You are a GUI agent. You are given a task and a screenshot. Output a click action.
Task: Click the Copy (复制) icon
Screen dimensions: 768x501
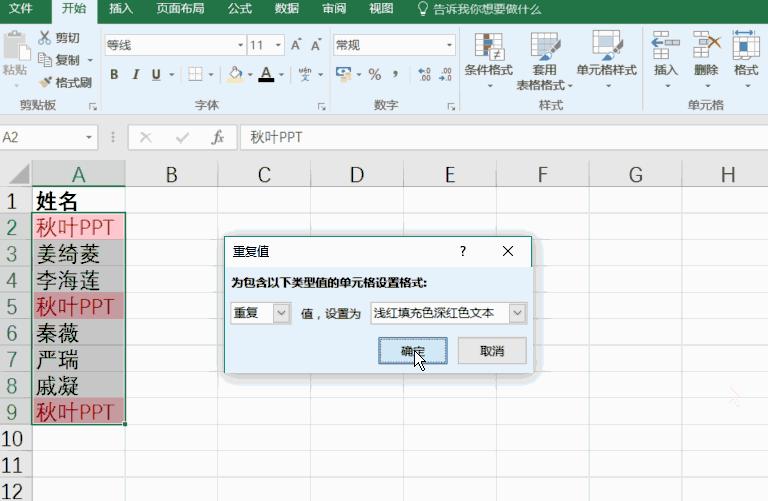(x=45, y=60)
